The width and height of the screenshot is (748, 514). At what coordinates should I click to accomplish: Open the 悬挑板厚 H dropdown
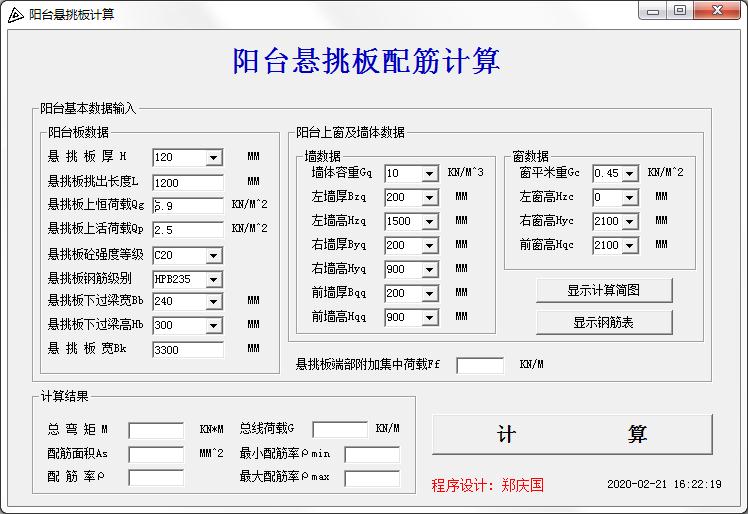214,158
